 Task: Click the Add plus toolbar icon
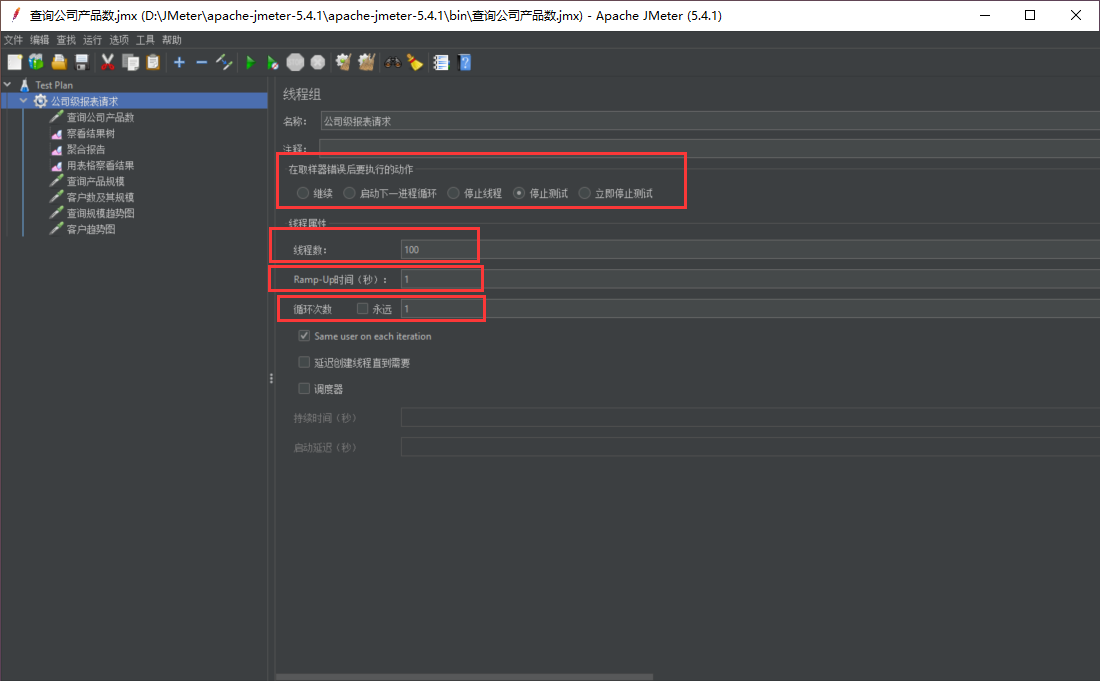point(179,62)
